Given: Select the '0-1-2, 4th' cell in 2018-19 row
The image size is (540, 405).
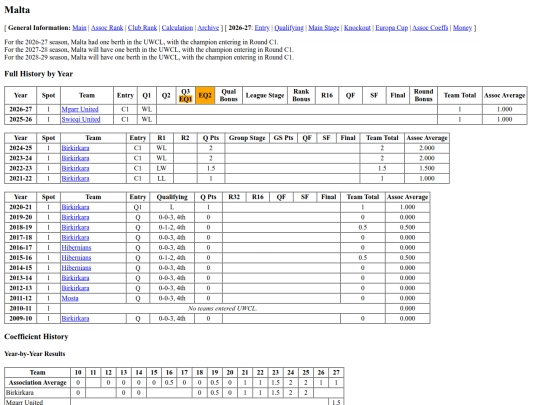Looking at the screenshot, I should coord(172,227).
